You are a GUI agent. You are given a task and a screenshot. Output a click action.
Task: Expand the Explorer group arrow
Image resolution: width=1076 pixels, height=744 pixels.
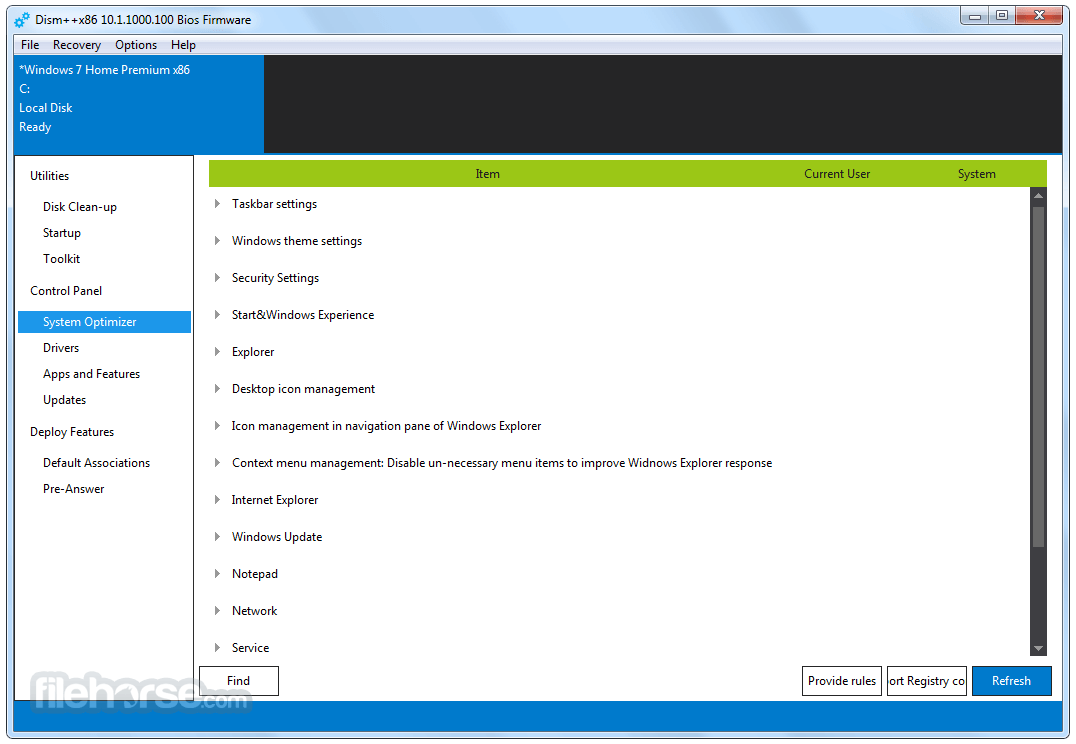(217, 352)
